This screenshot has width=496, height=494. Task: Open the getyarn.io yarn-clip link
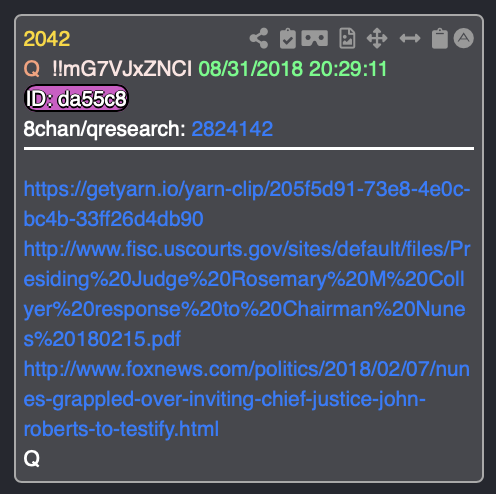click(247, 204)
